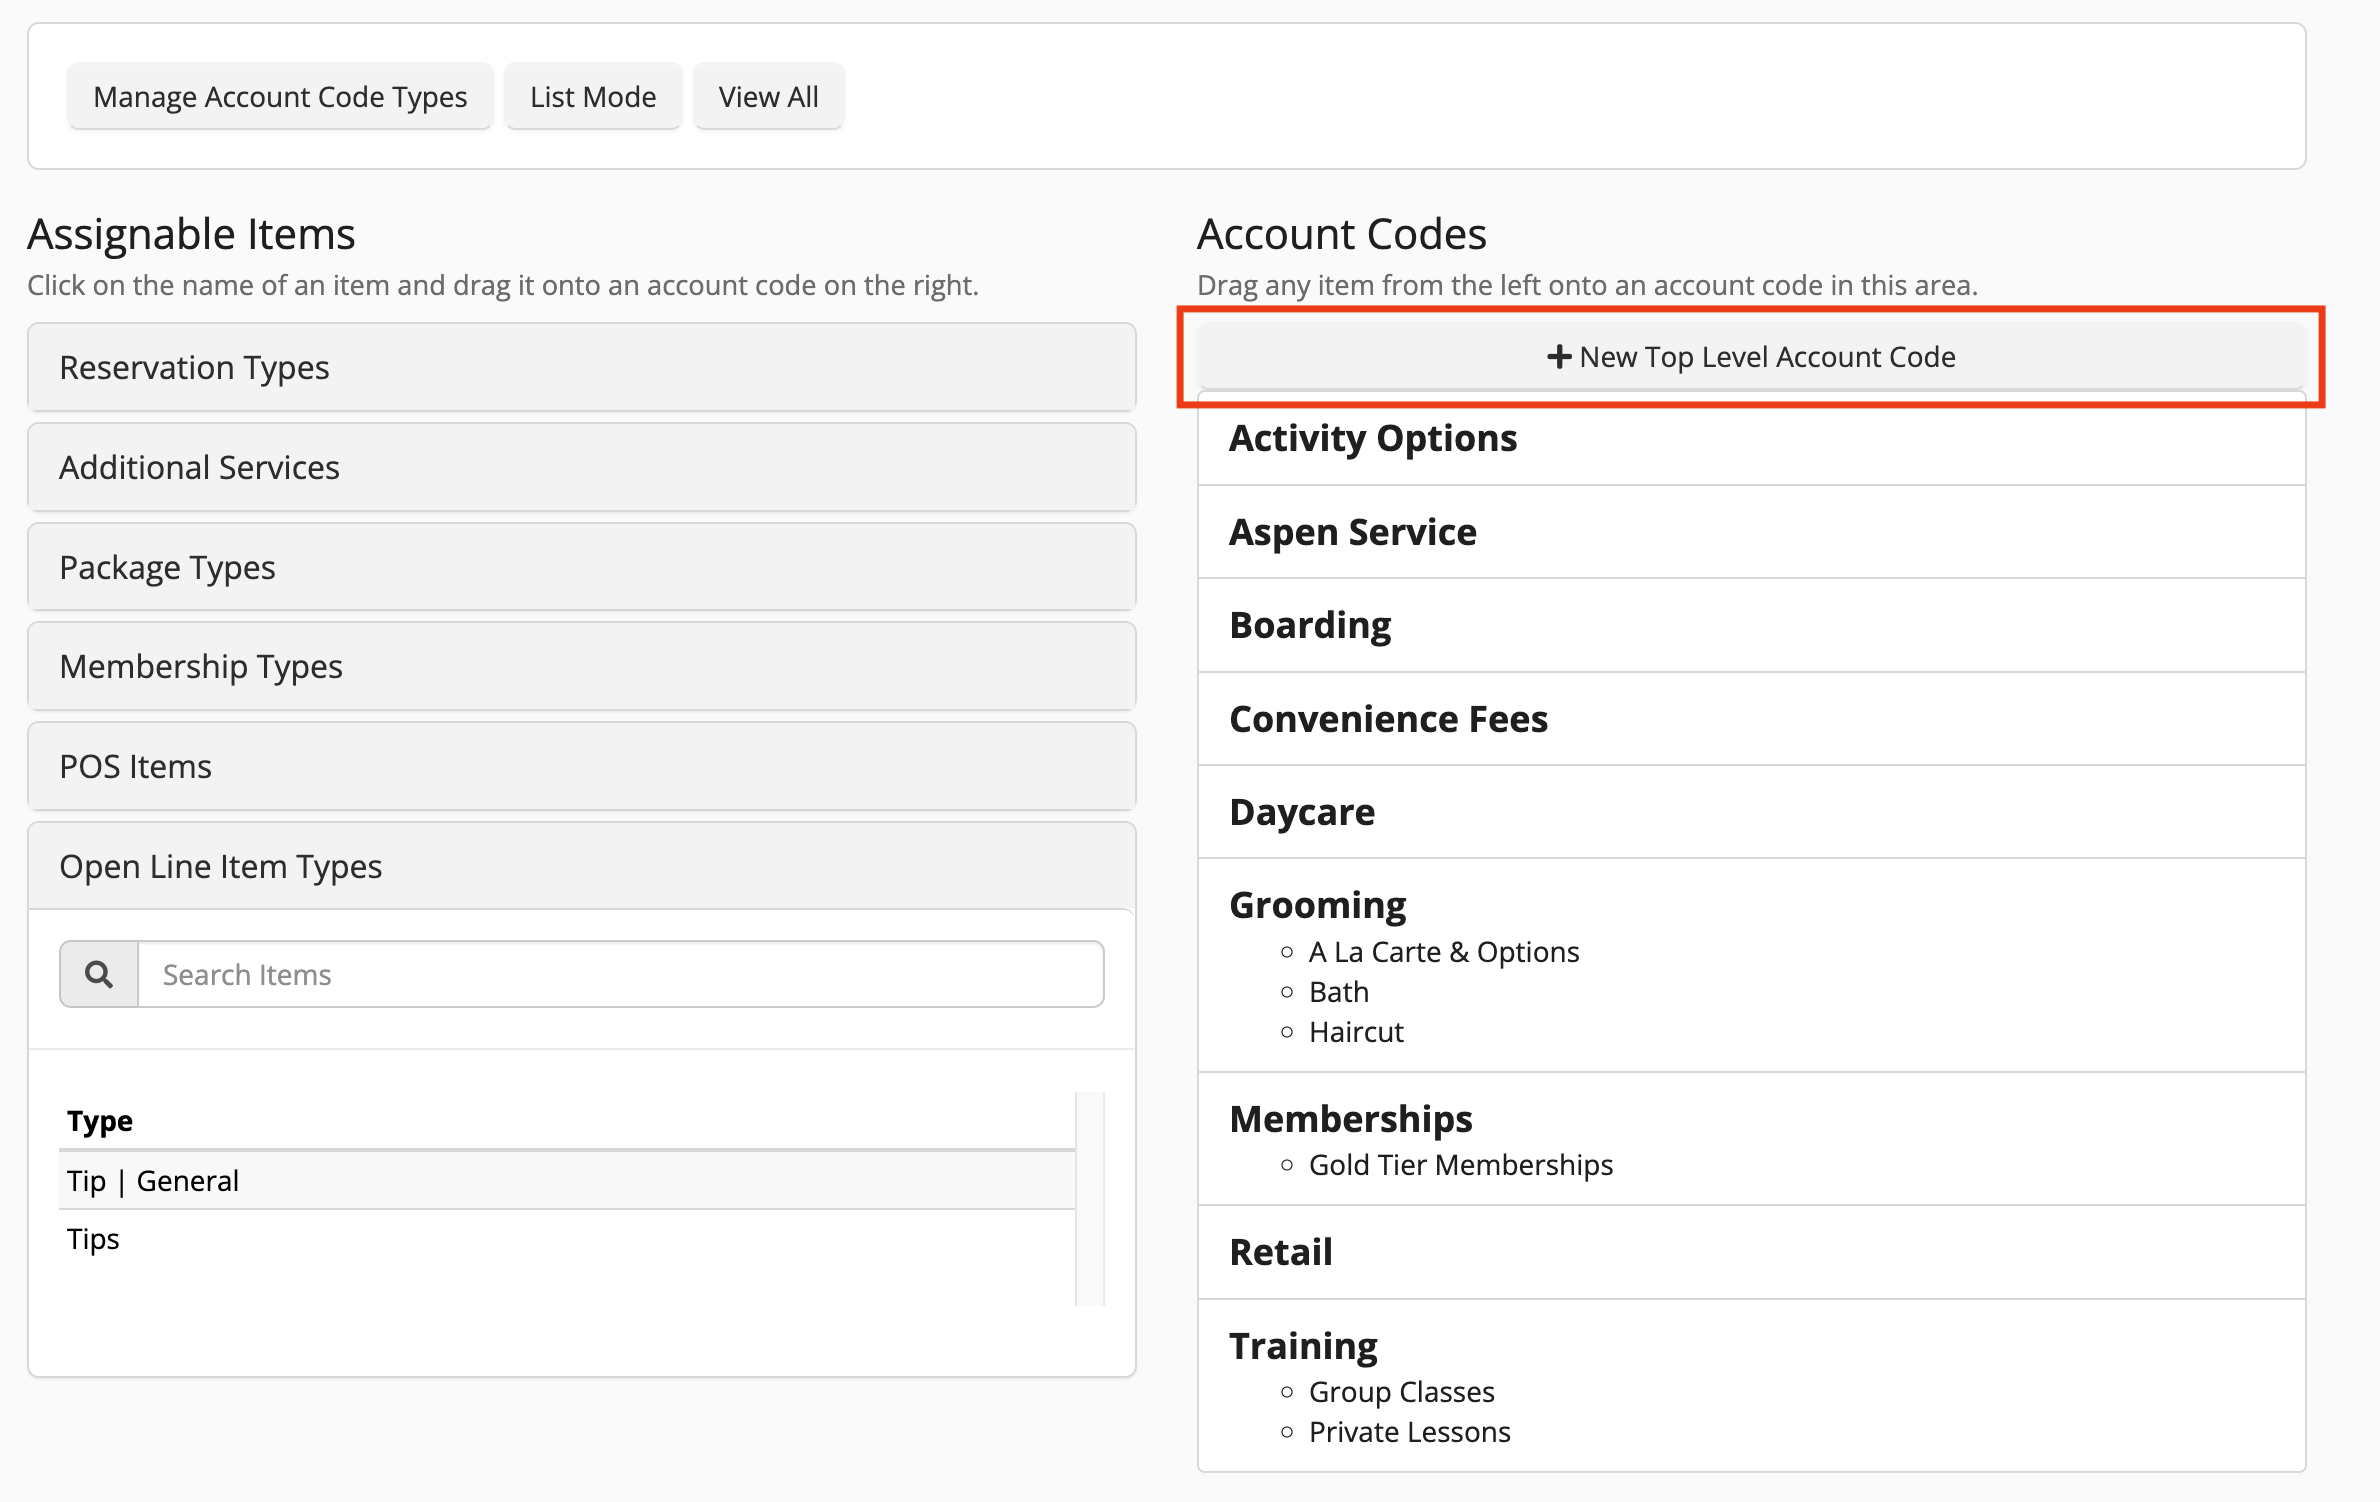Expand the Additional Services section

[582, 467]
